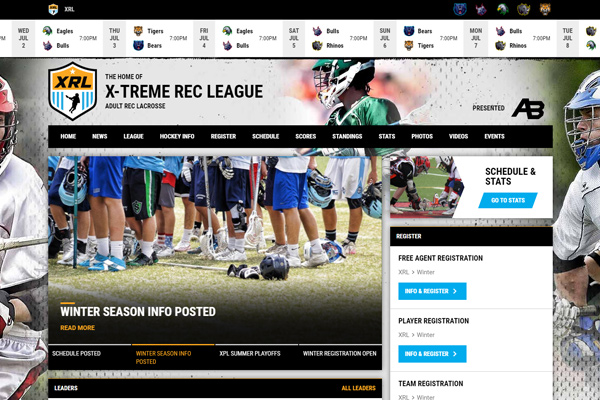Viewport: 600px width, 400px height.
Task: Go to the Standings menu item
Action: click(x=347, y=136)
